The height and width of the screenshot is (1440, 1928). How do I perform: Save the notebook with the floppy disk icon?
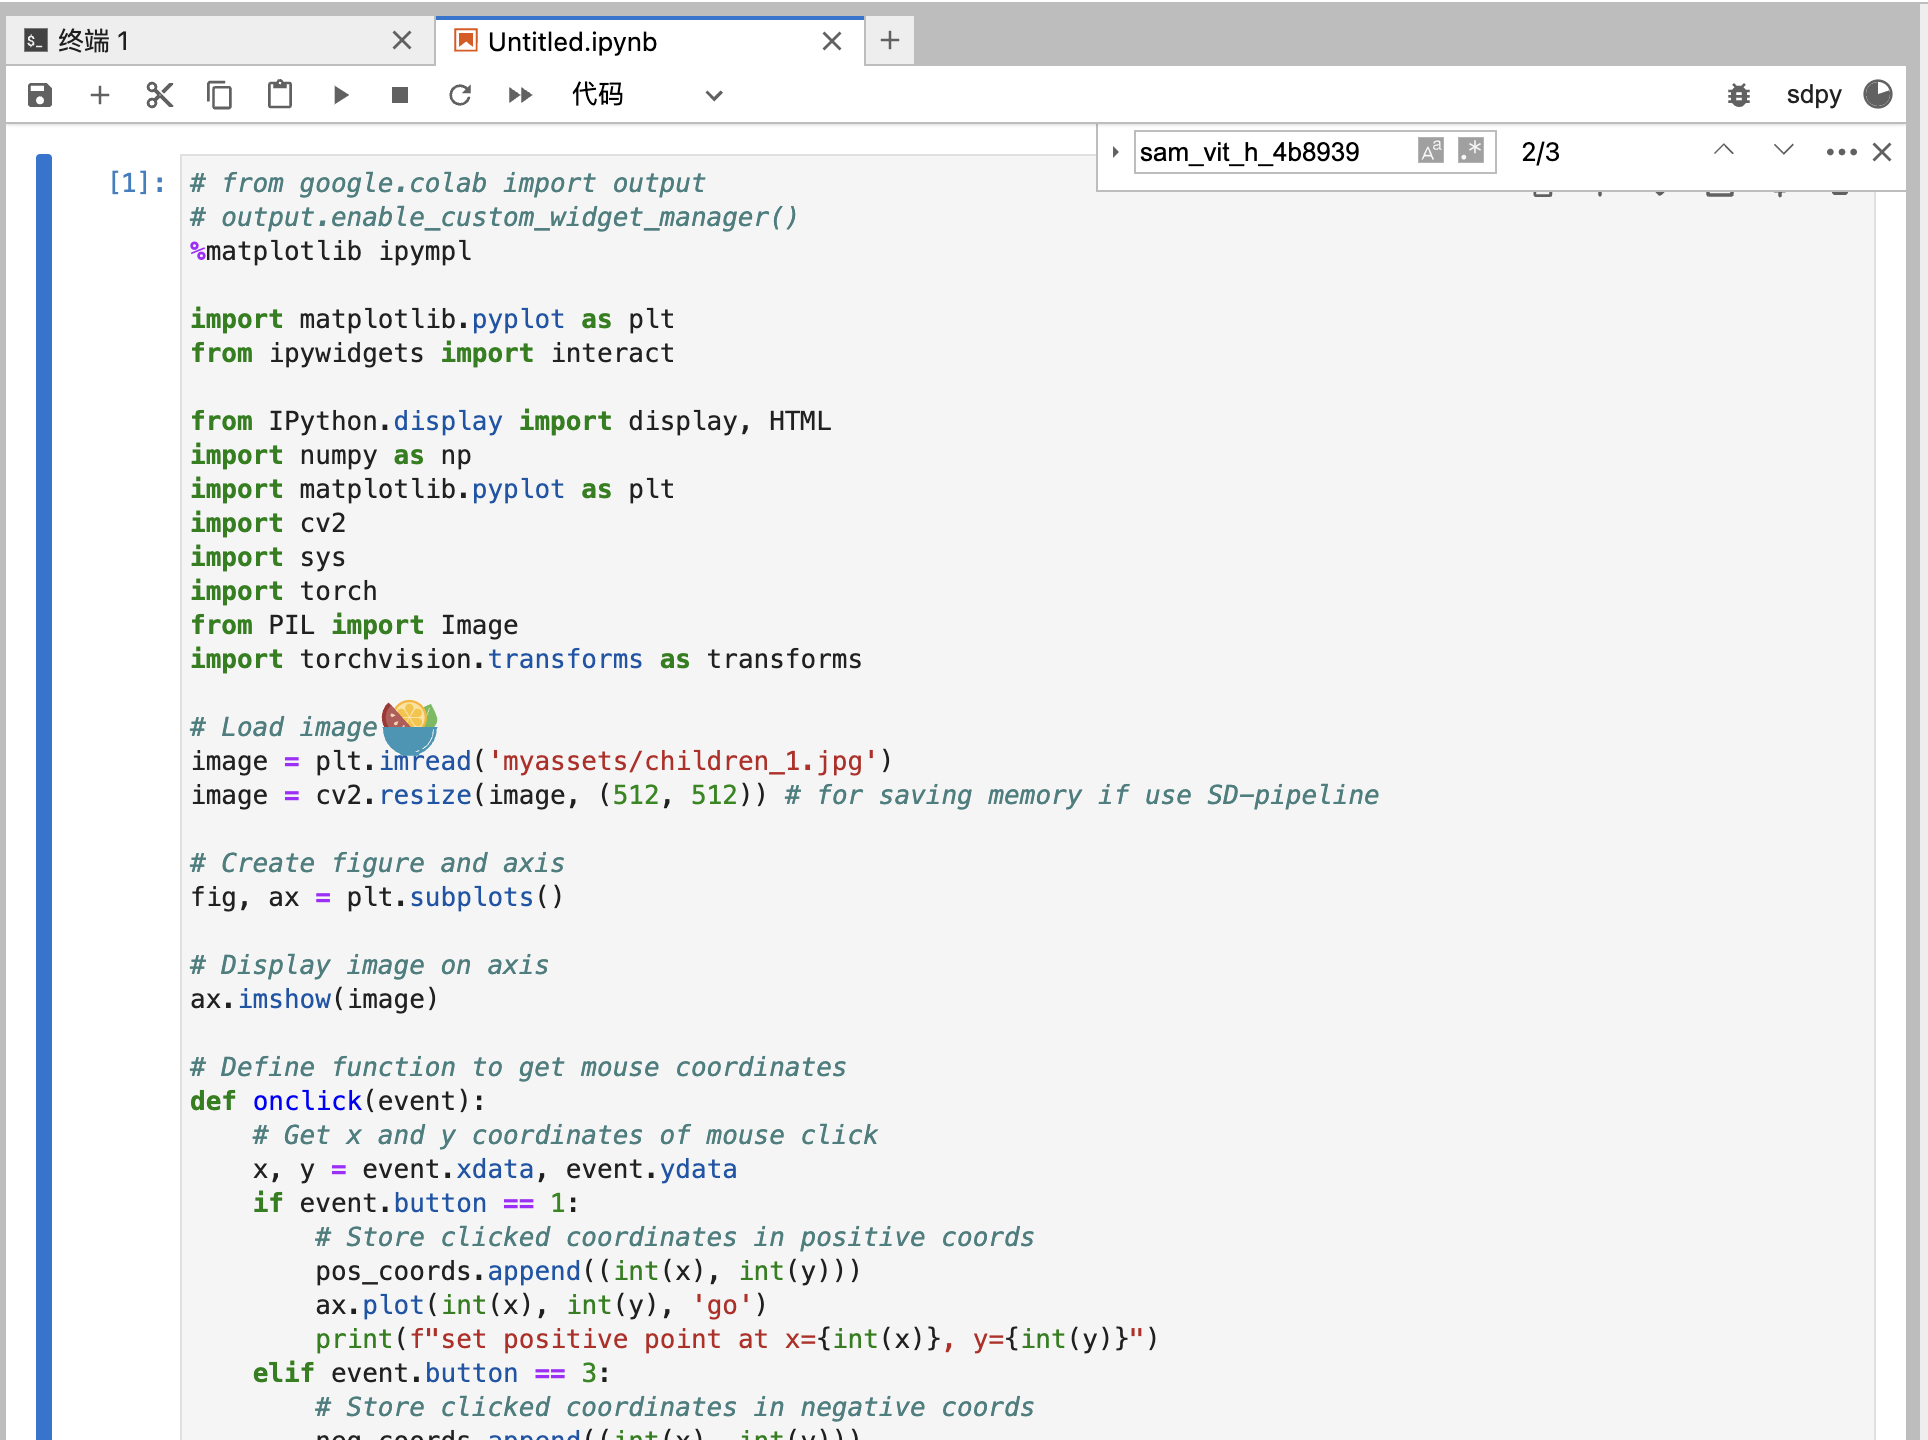[x=40, y=95]
